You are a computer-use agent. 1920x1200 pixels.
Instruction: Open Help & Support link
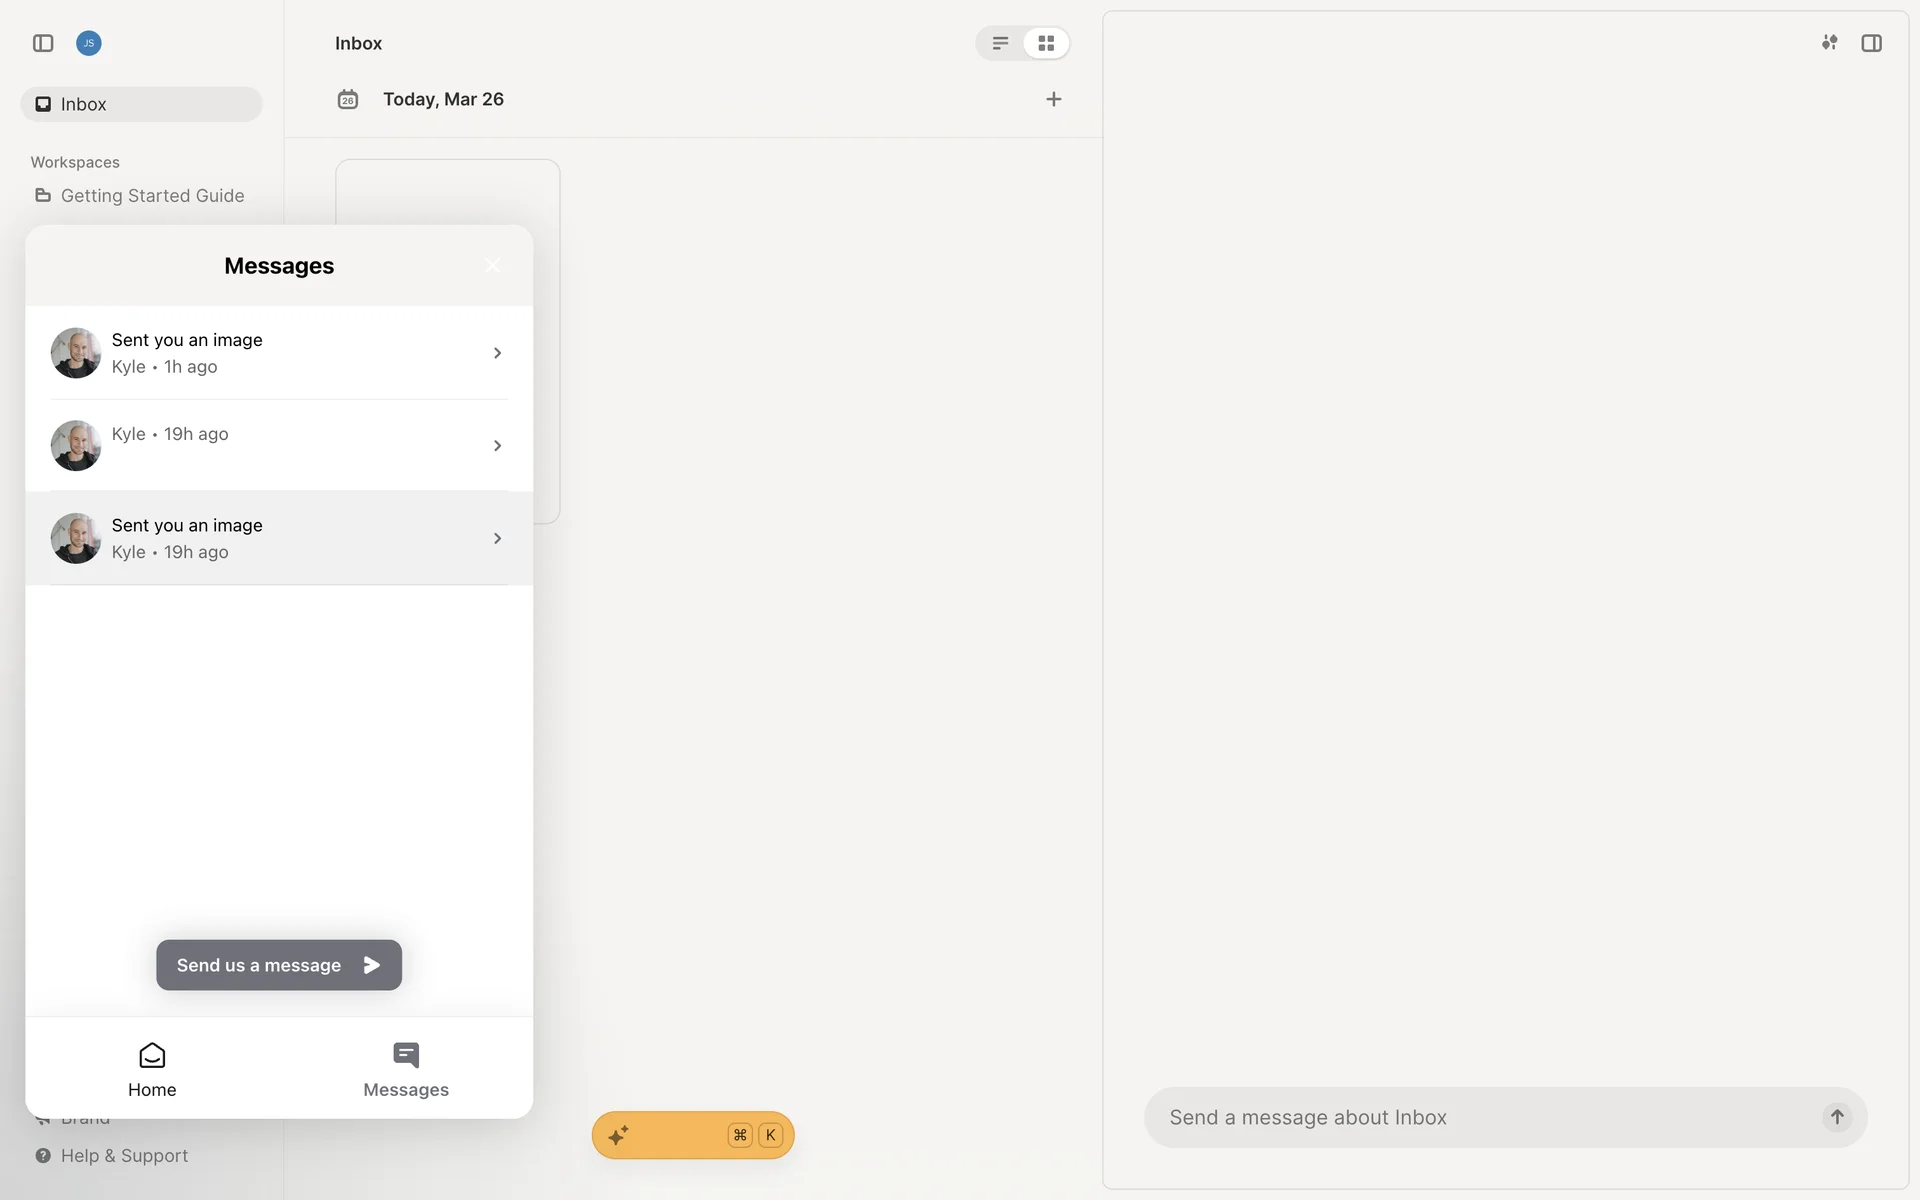124,1155
